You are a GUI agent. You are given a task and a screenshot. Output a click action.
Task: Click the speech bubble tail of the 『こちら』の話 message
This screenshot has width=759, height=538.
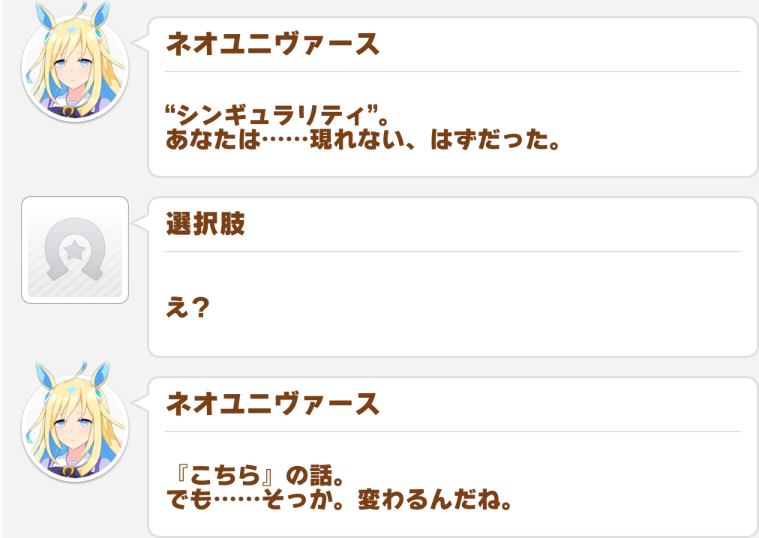(141, 403)
